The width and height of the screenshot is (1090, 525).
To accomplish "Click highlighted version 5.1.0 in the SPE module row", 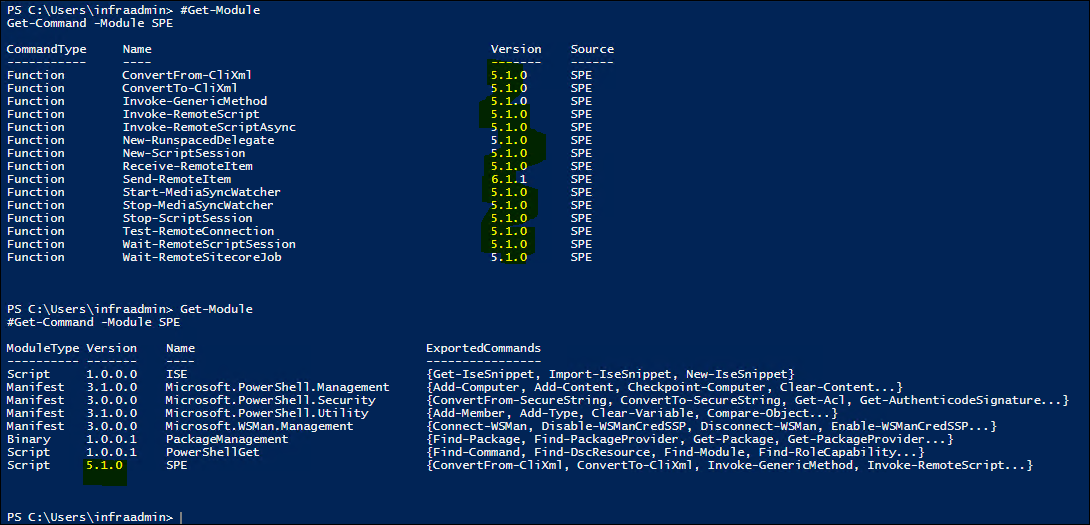I will (x=104, y=465).
